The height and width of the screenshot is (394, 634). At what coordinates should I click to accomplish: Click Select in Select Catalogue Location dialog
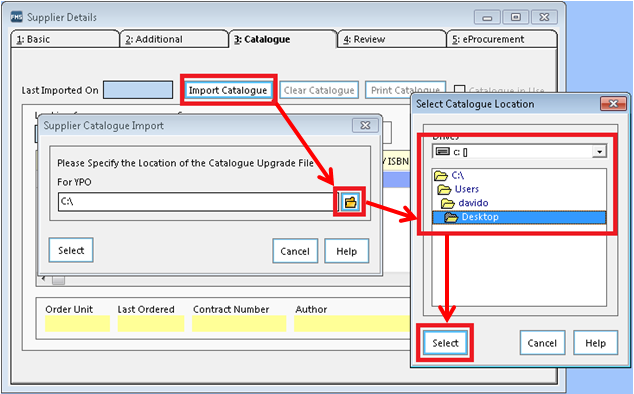pos(445,343)
